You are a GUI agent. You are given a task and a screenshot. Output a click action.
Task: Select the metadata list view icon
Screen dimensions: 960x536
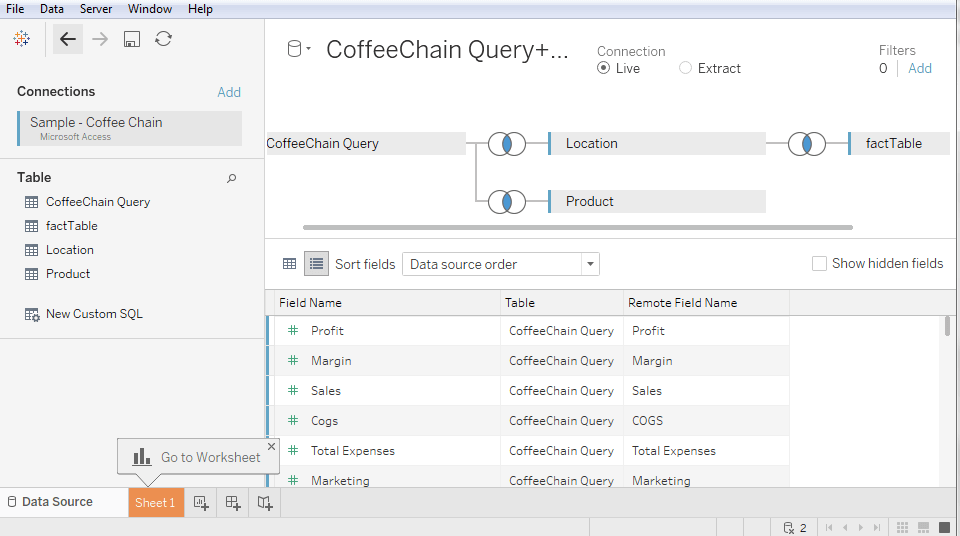click(x=317, y=264)
